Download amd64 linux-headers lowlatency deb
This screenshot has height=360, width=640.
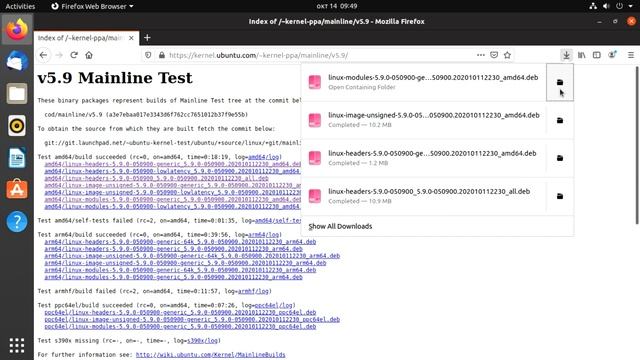pos(173,171)
